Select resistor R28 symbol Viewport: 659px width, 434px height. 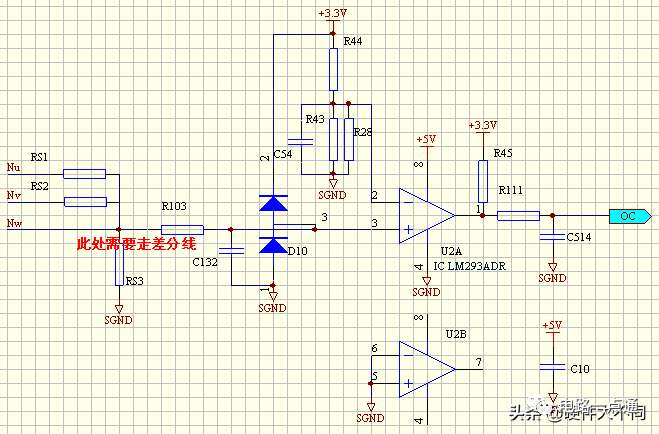tap(348, 139)
